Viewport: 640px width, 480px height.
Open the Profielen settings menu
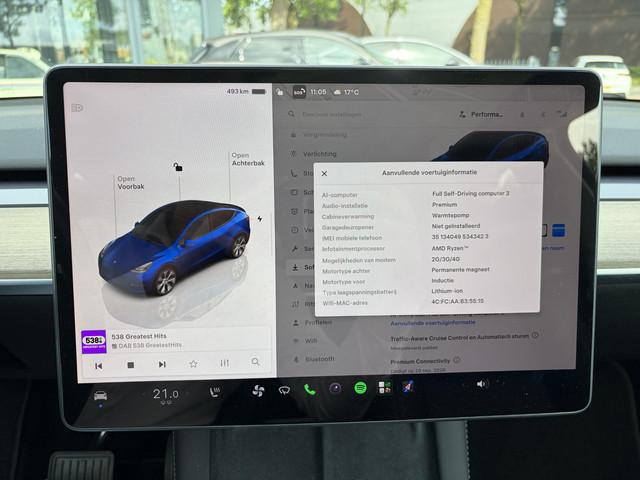(312, 322)
